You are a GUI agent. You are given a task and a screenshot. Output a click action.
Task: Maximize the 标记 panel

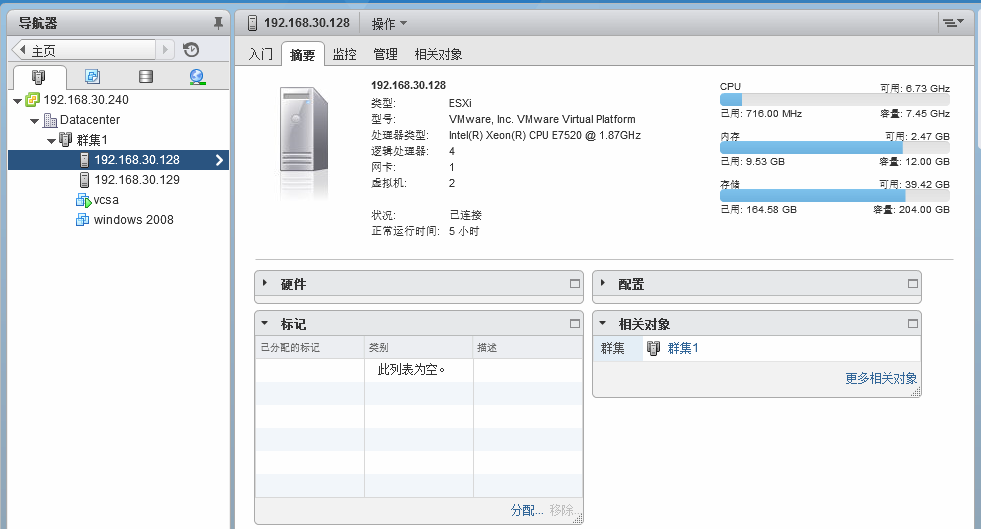[x=574, y=324]
